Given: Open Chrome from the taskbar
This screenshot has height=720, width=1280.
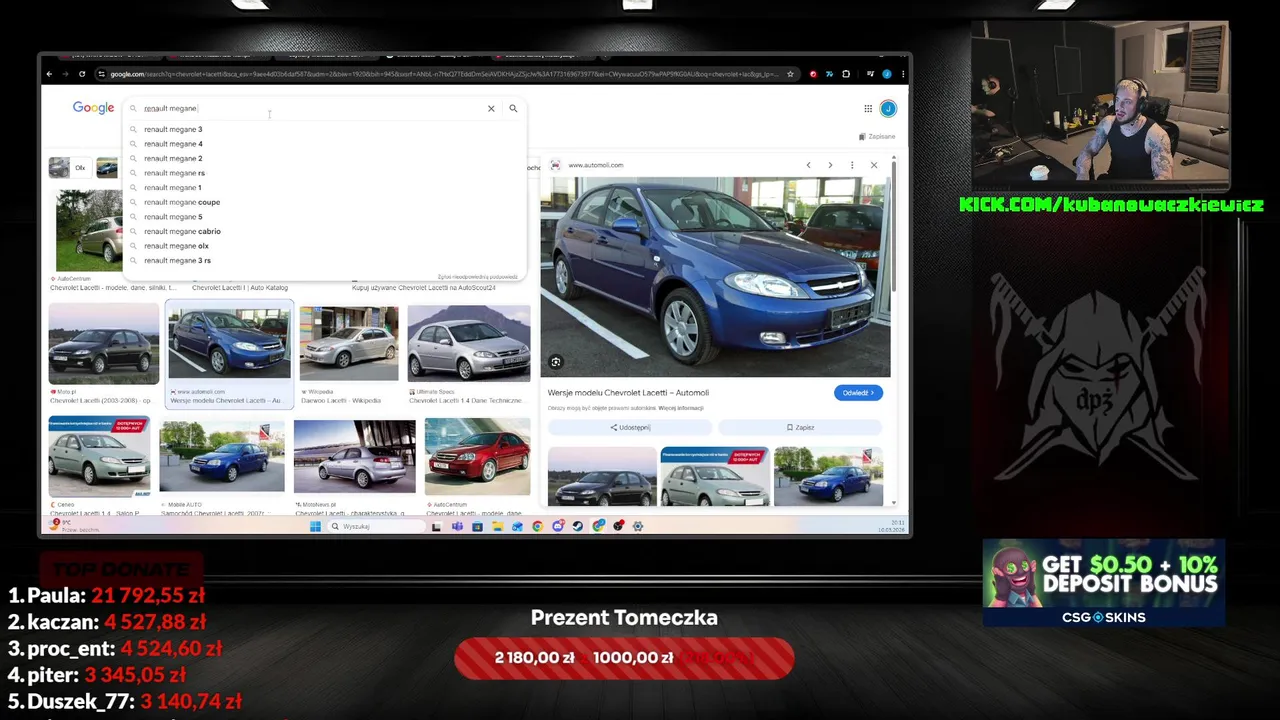Looking at the screenshot, I should click(x=537, y=526).
